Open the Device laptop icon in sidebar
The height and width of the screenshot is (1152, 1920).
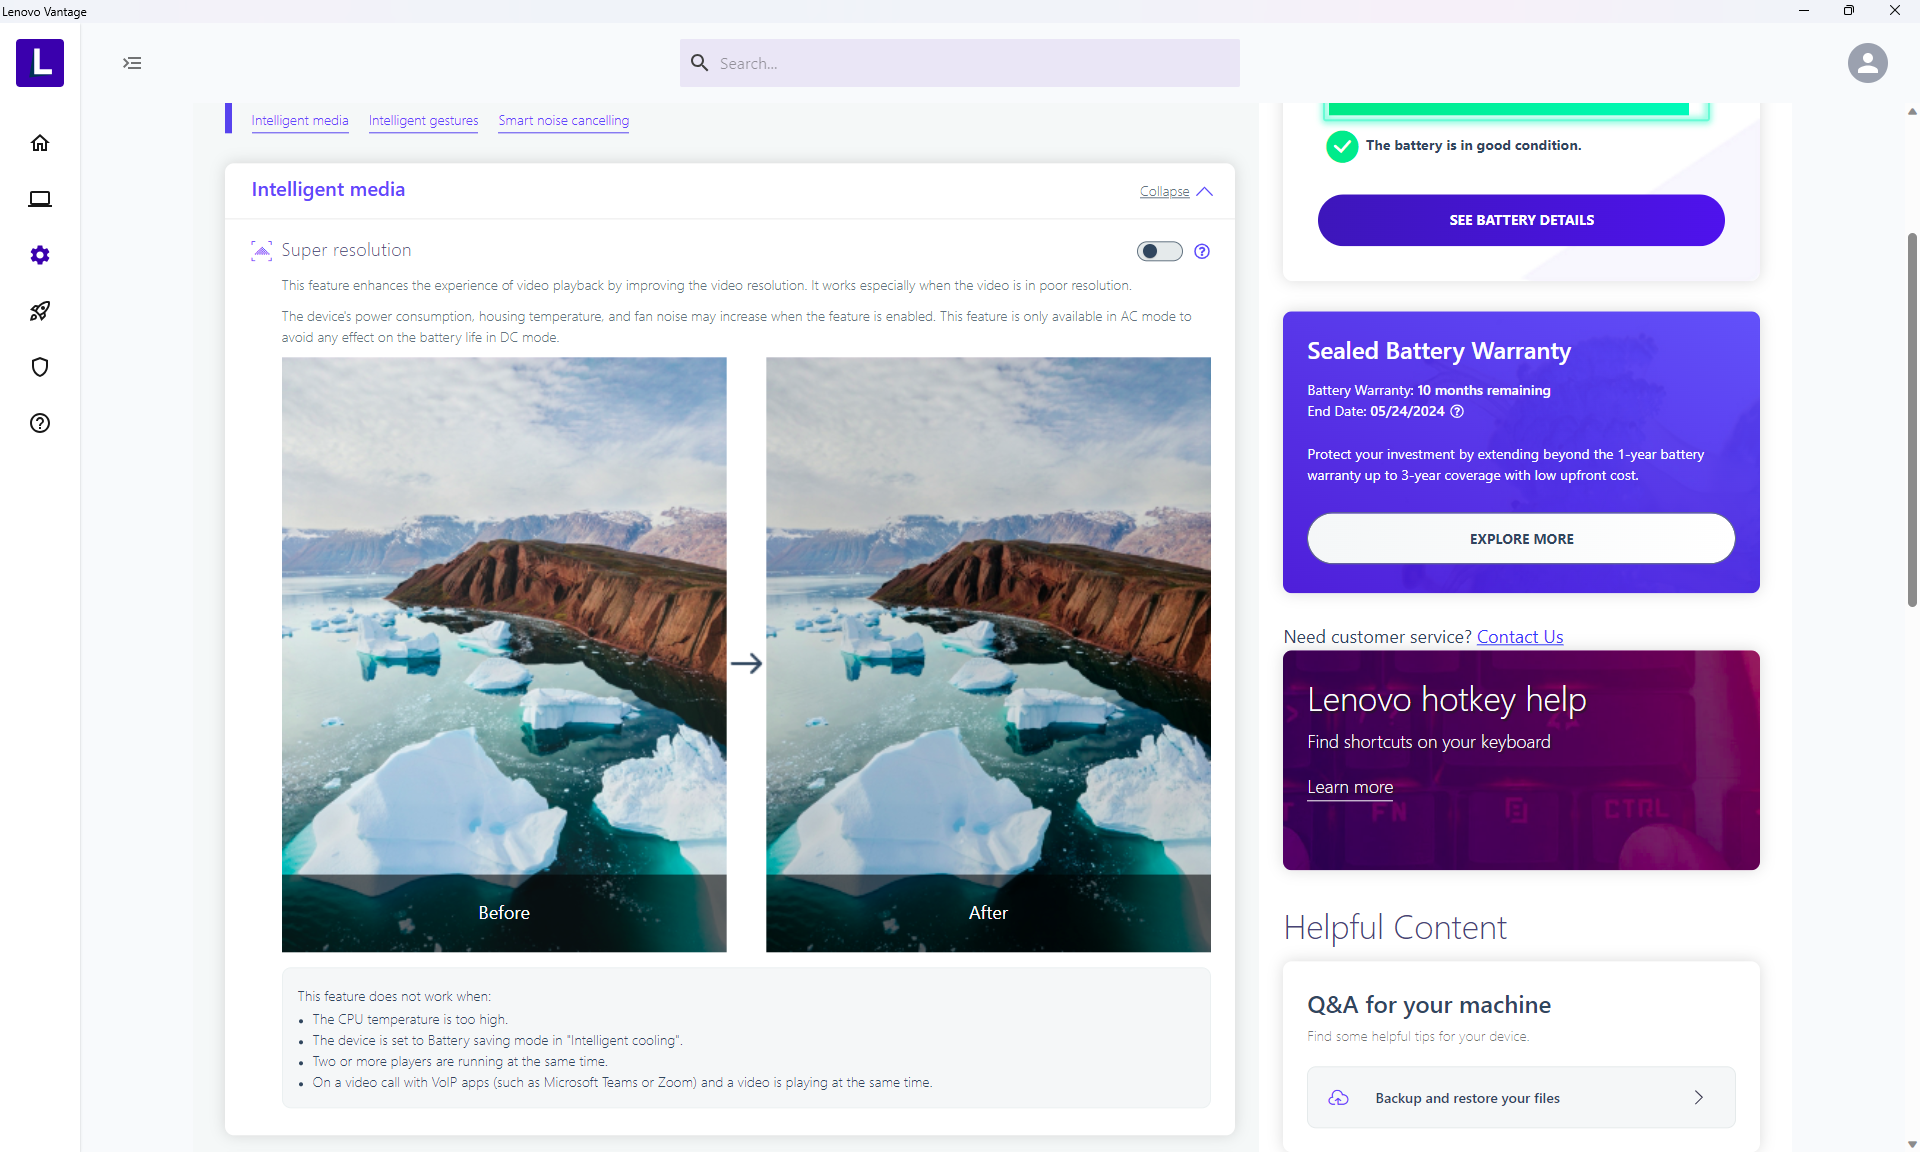coord(40,199)
